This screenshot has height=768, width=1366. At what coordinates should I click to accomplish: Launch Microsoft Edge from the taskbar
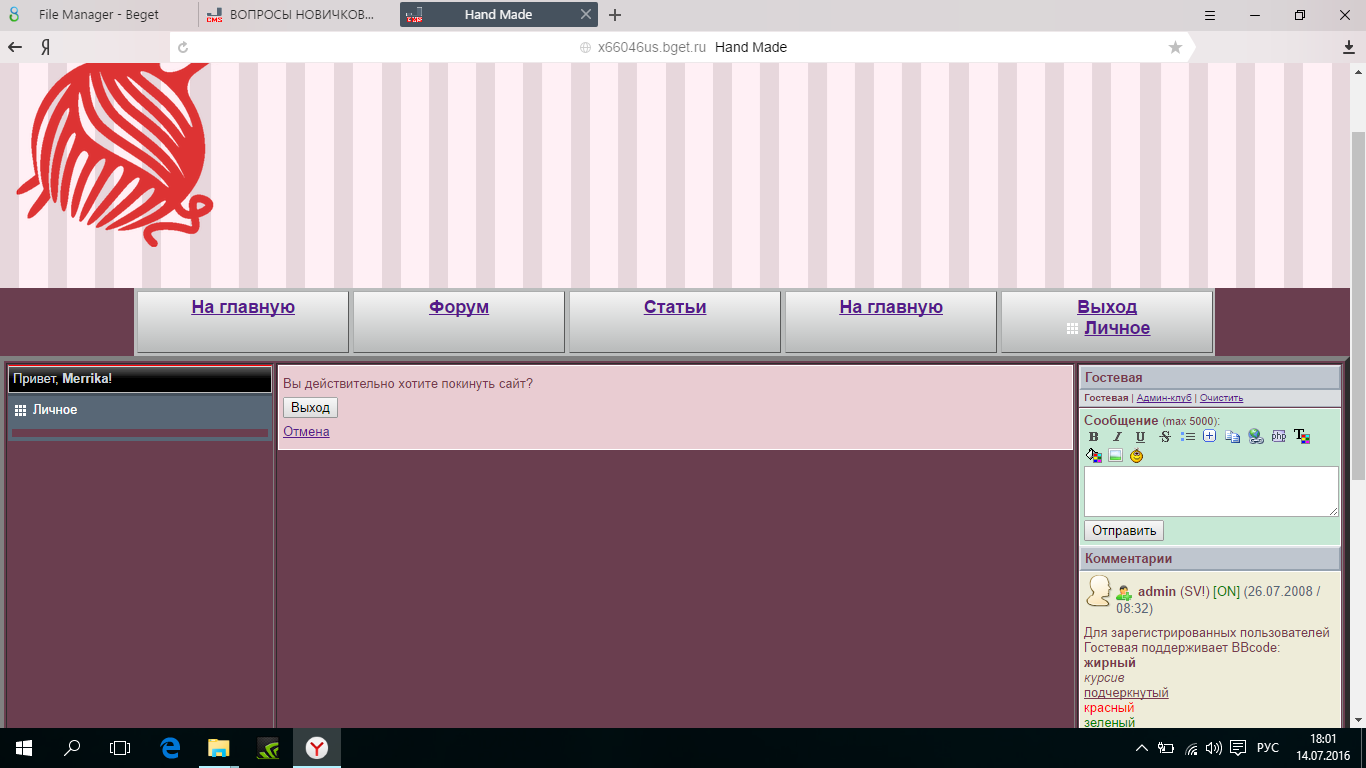tap(170, 748)
